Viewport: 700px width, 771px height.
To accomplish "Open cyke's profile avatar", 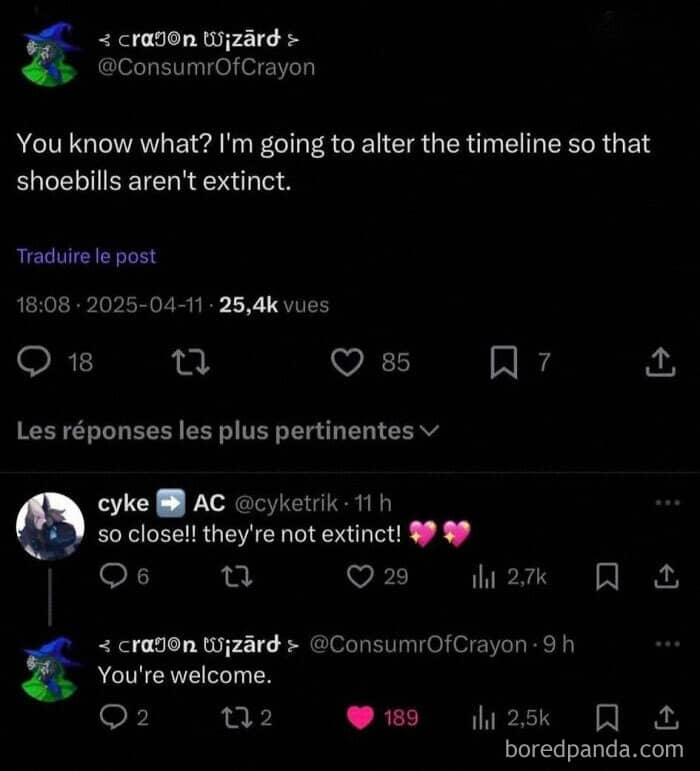I will (50, 526).
